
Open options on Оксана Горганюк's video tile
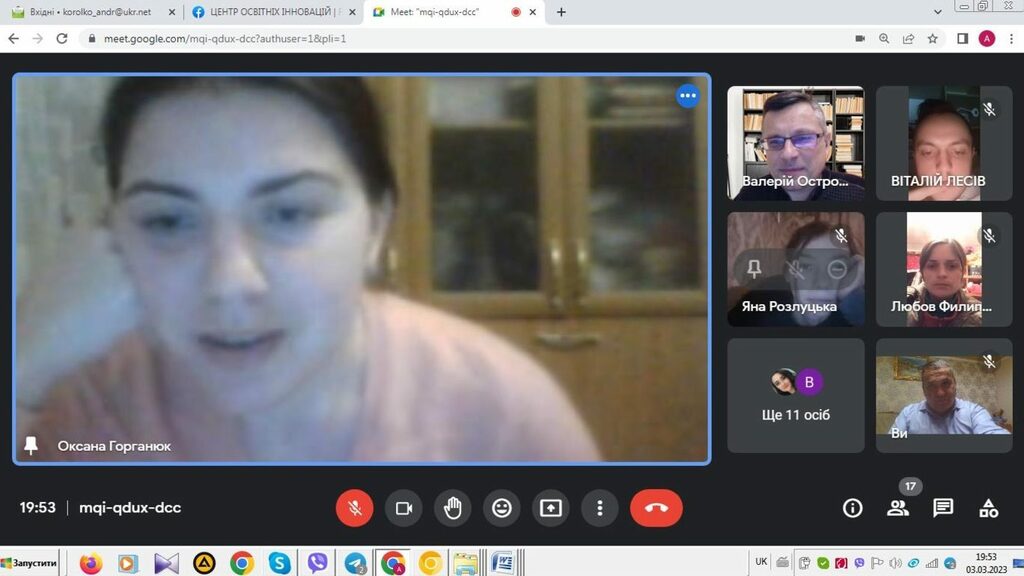(x=687, y=96)
